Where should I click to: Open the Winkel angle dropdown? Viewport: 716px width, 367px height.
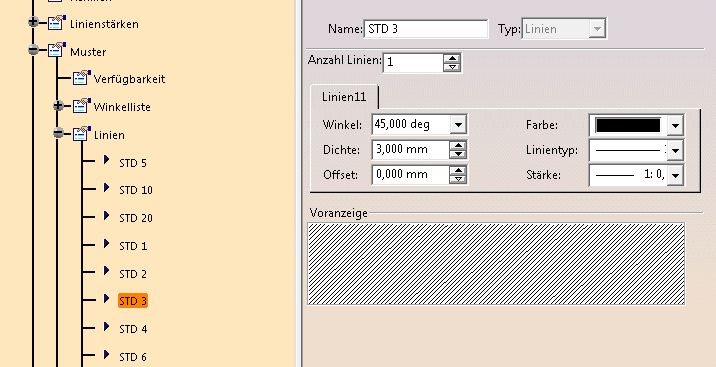click(x=458, y=125)
